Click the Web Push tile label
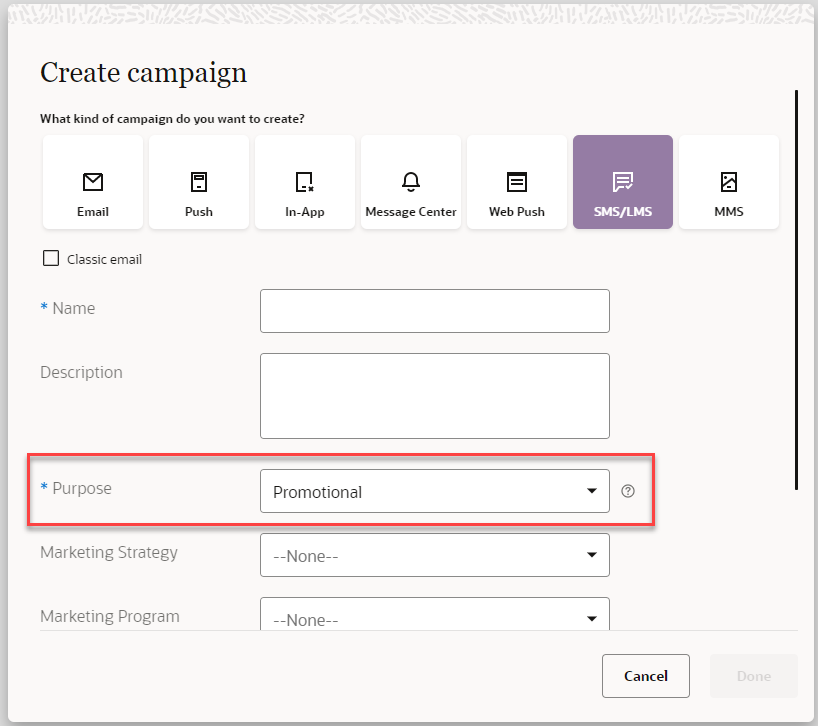Viewport: 818px width, 726px height. (517, 212)
